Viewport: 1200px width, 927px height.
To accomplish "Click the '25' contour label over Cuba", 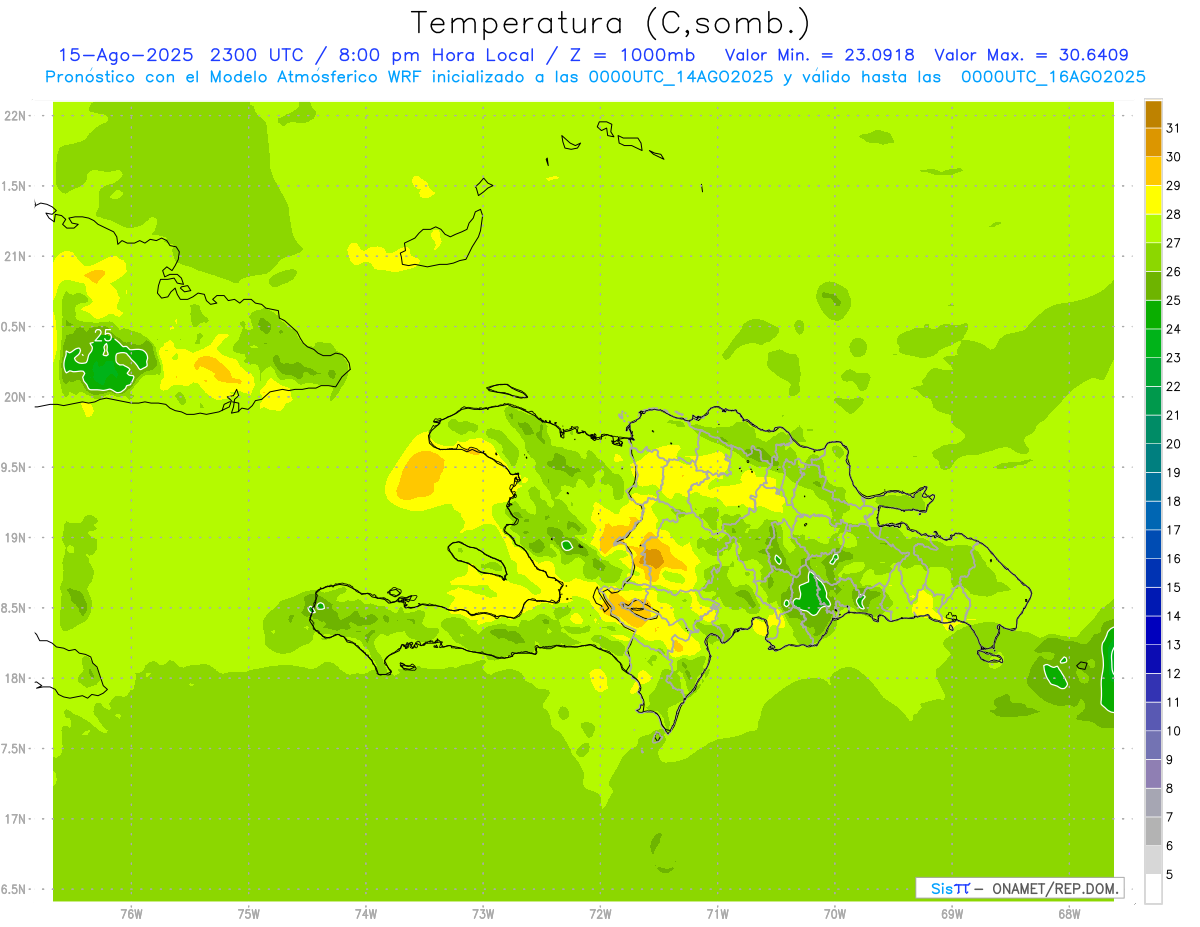I will click(102, 335).
